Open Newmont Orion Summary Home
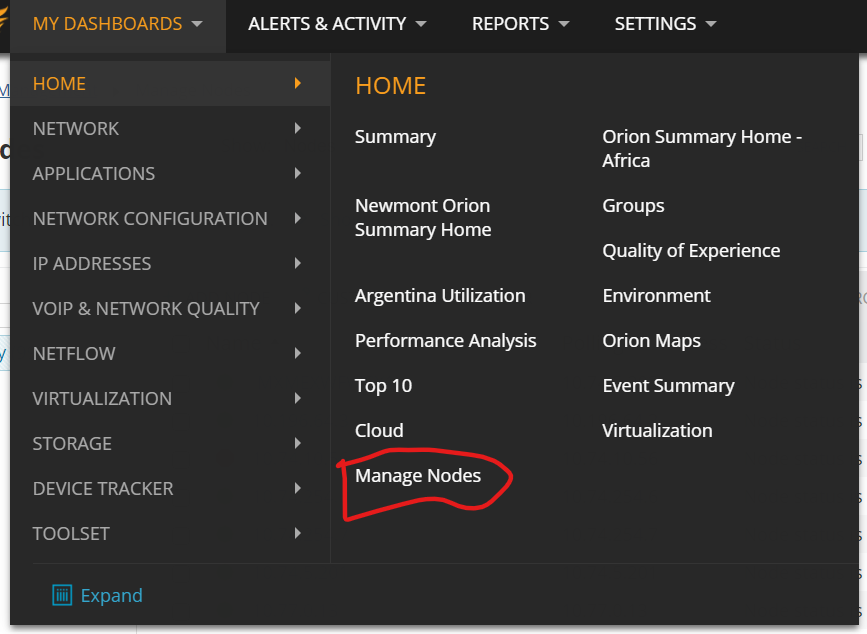 point(423,218)
